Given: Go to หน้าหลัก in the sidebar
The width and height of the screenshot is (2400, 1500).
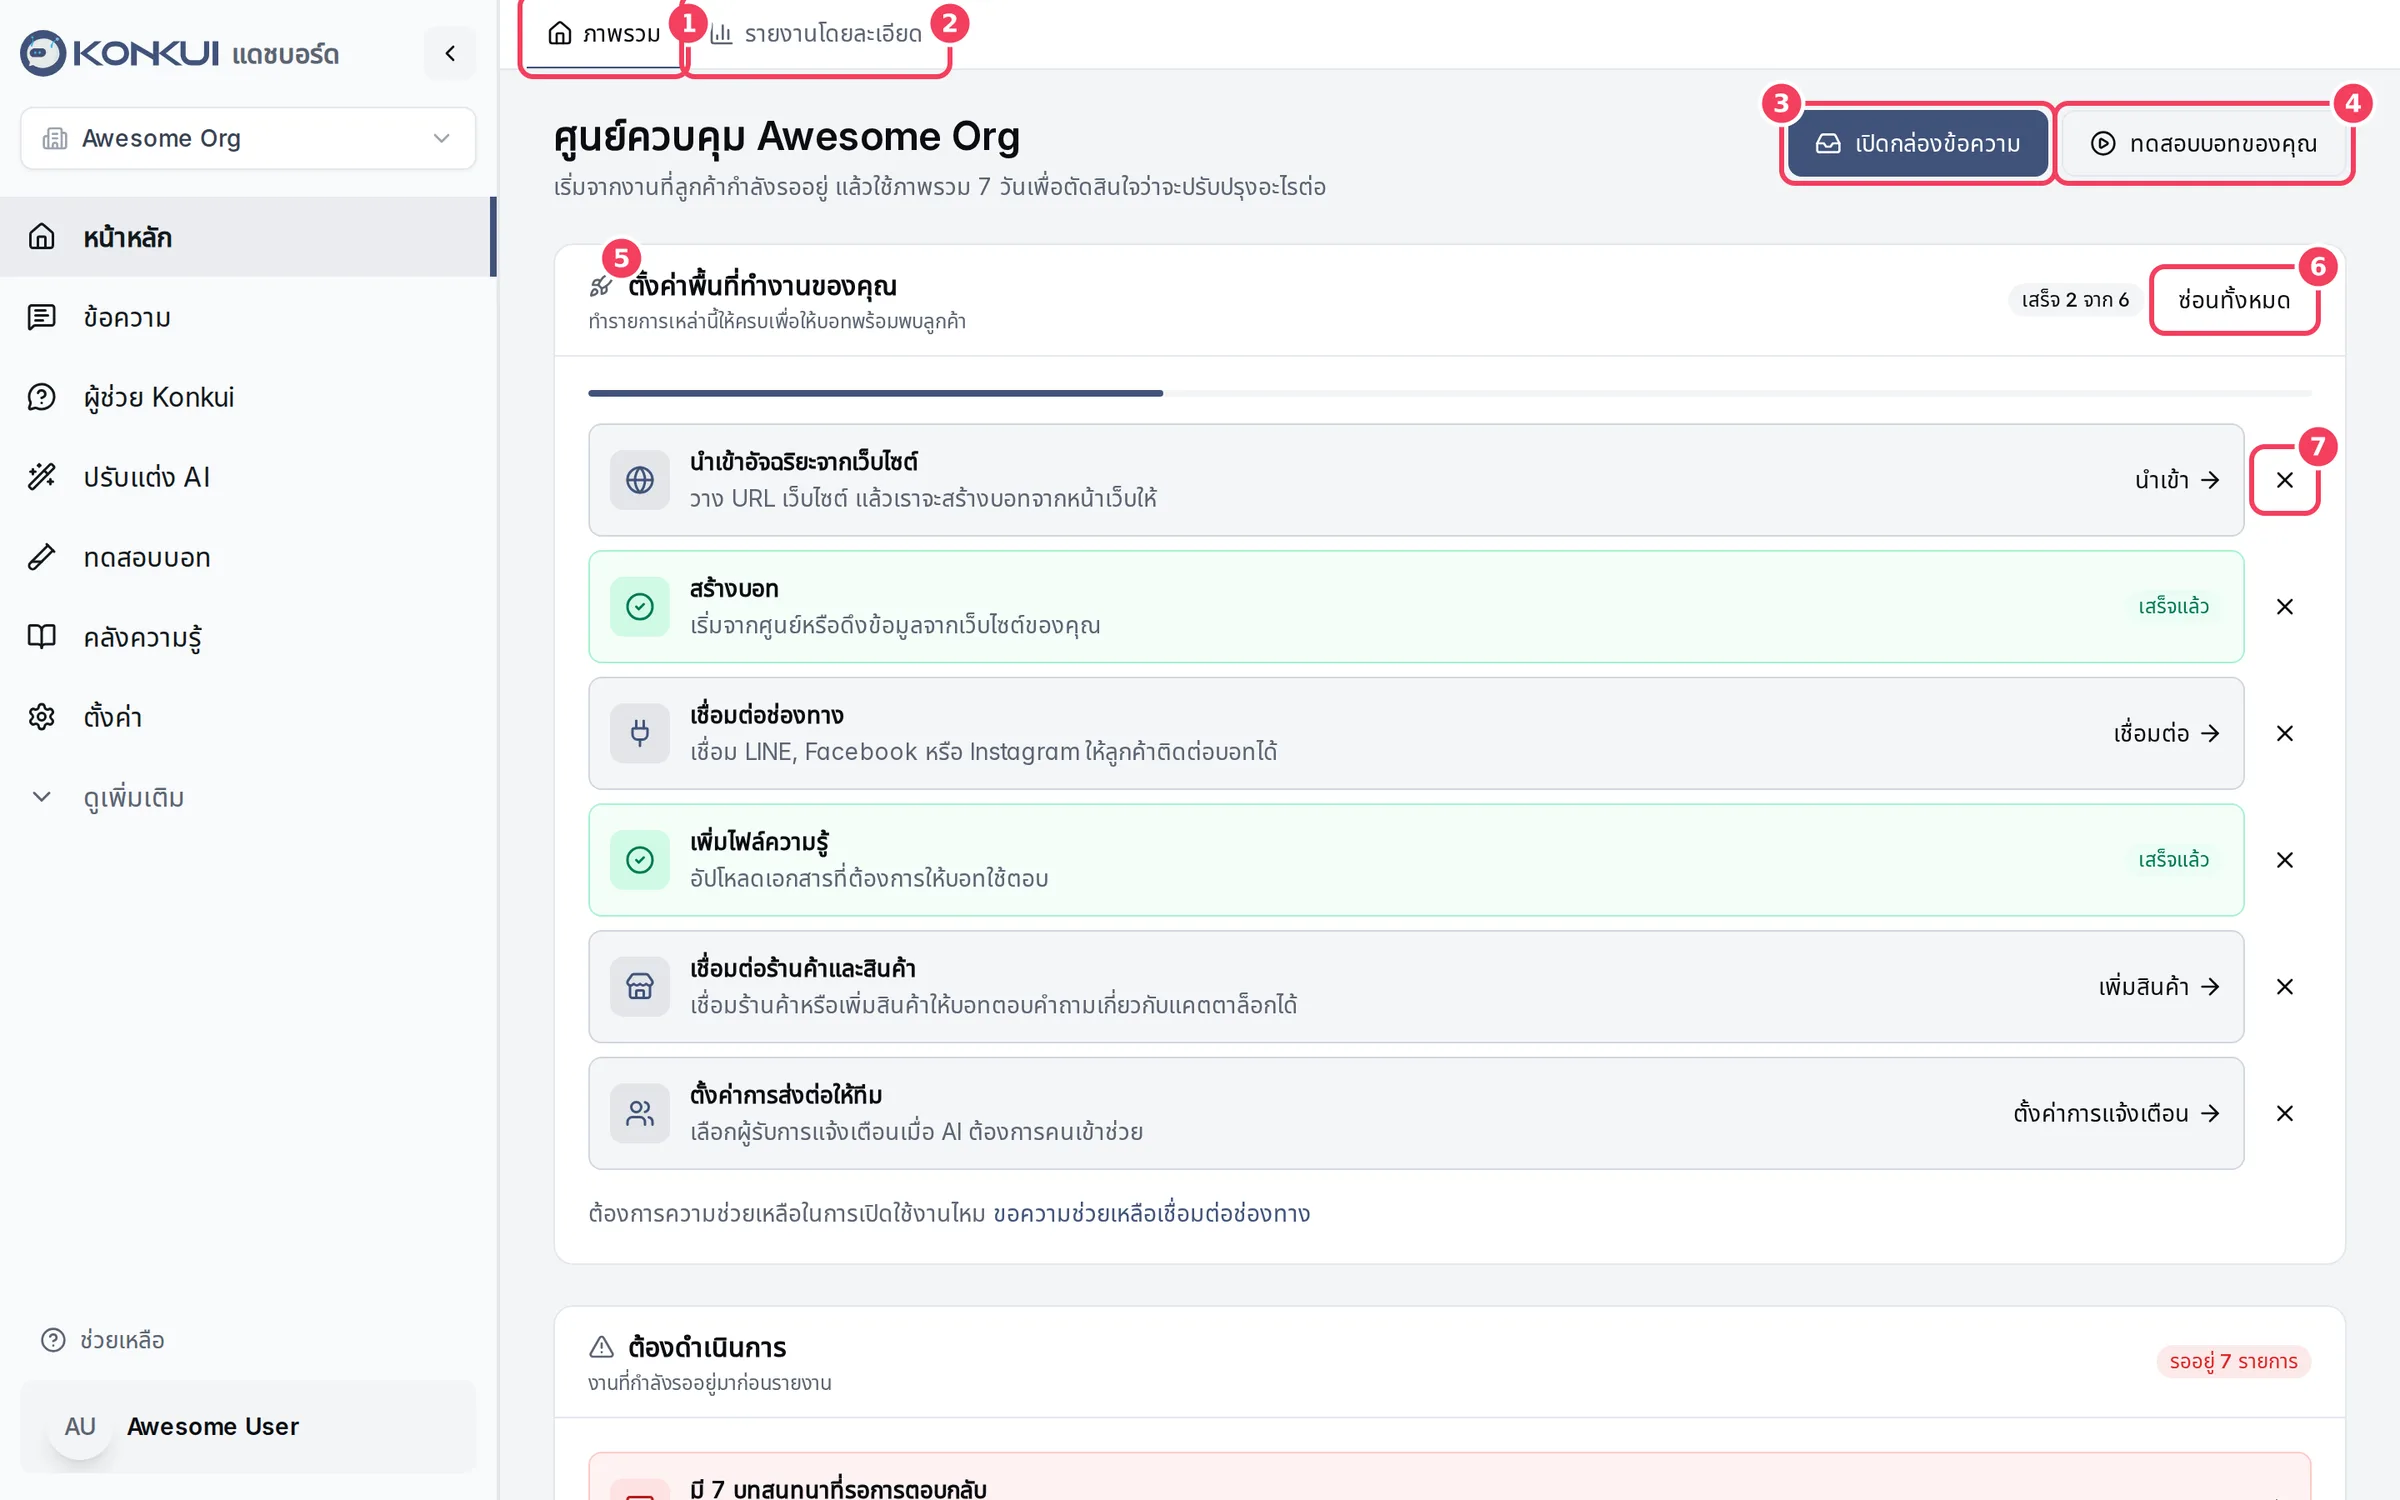Looking at the screenshot, I should [248, 237].
